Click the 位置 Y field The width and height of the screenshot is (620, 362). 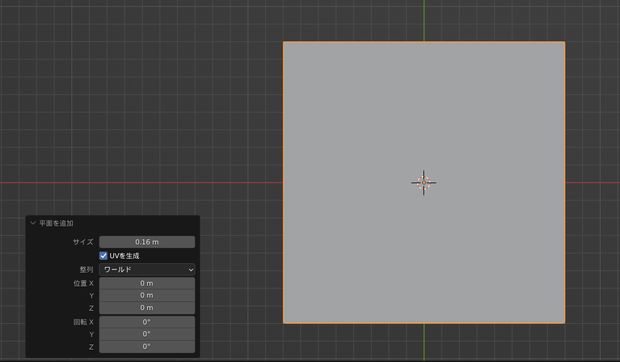147,296
